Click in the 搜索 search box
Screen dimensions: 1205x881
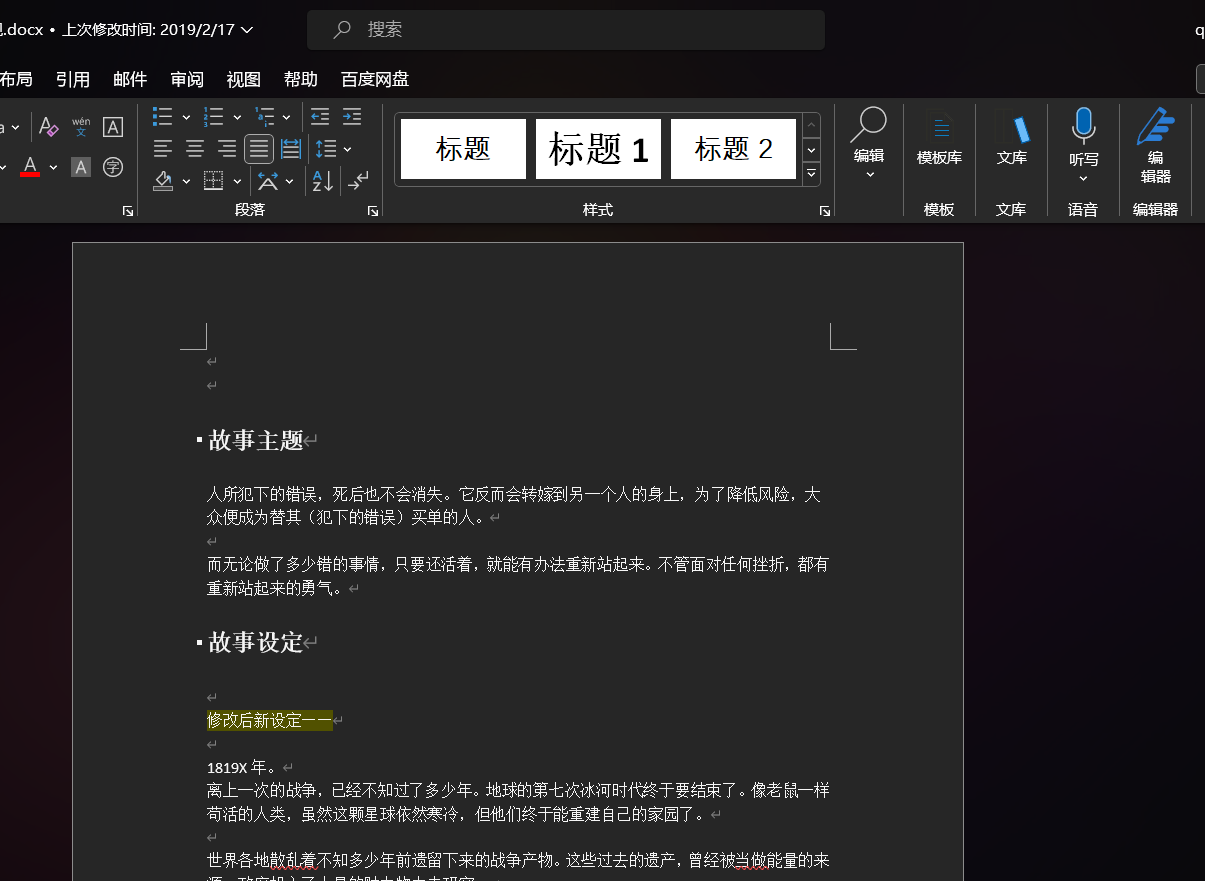click(566, 30)
